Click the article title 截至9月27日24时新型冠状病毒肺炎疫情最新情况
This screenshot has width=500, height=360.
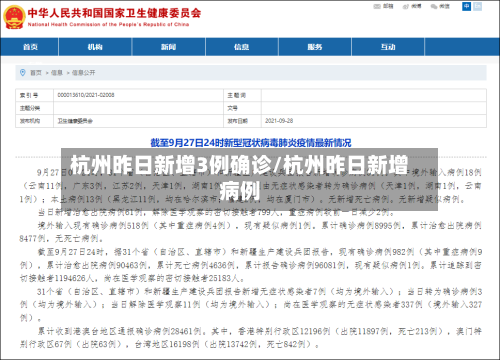(251, 143)
